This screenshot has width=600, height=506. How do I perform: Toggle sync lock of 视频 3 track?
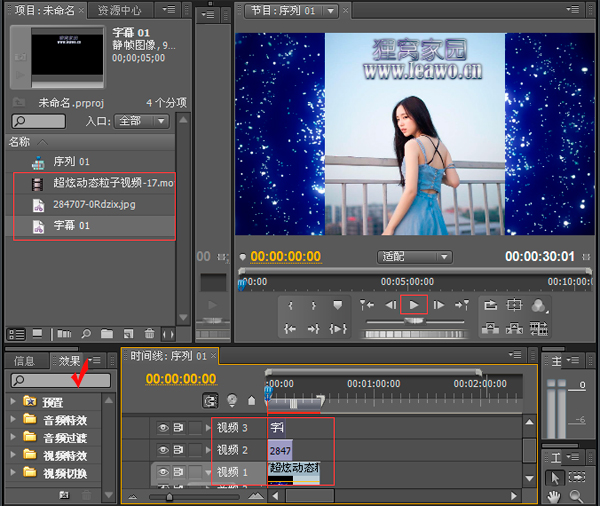pyautogui.click(x=178, y=428)
